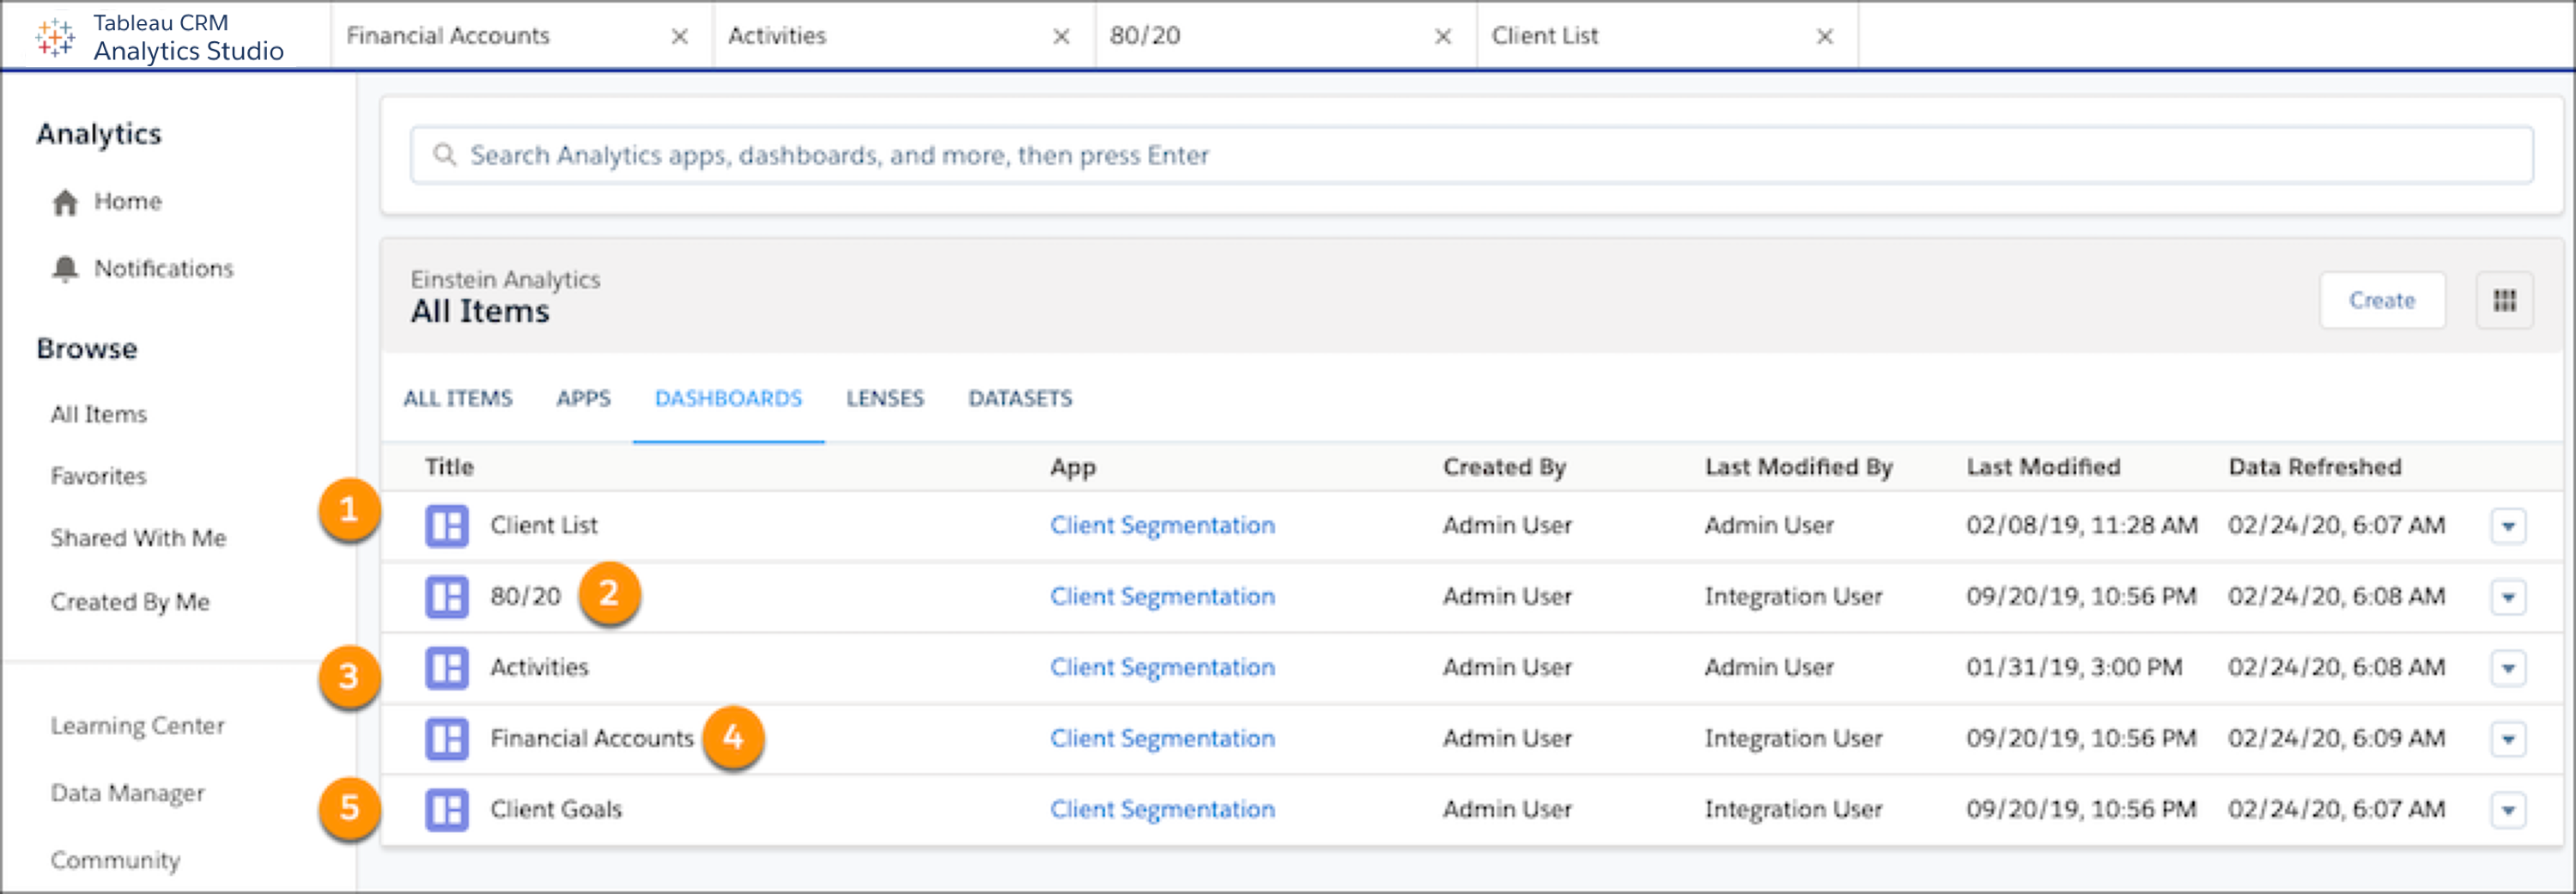The width and height of the screenshot is (2576, 894).
Task: Click the Title column header
Action: coord(449,467)
